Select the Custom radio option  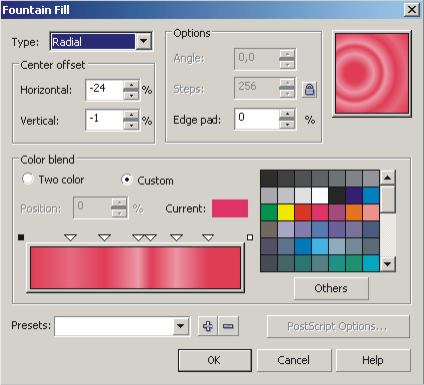pyautogui.click(x=126, y=180)
